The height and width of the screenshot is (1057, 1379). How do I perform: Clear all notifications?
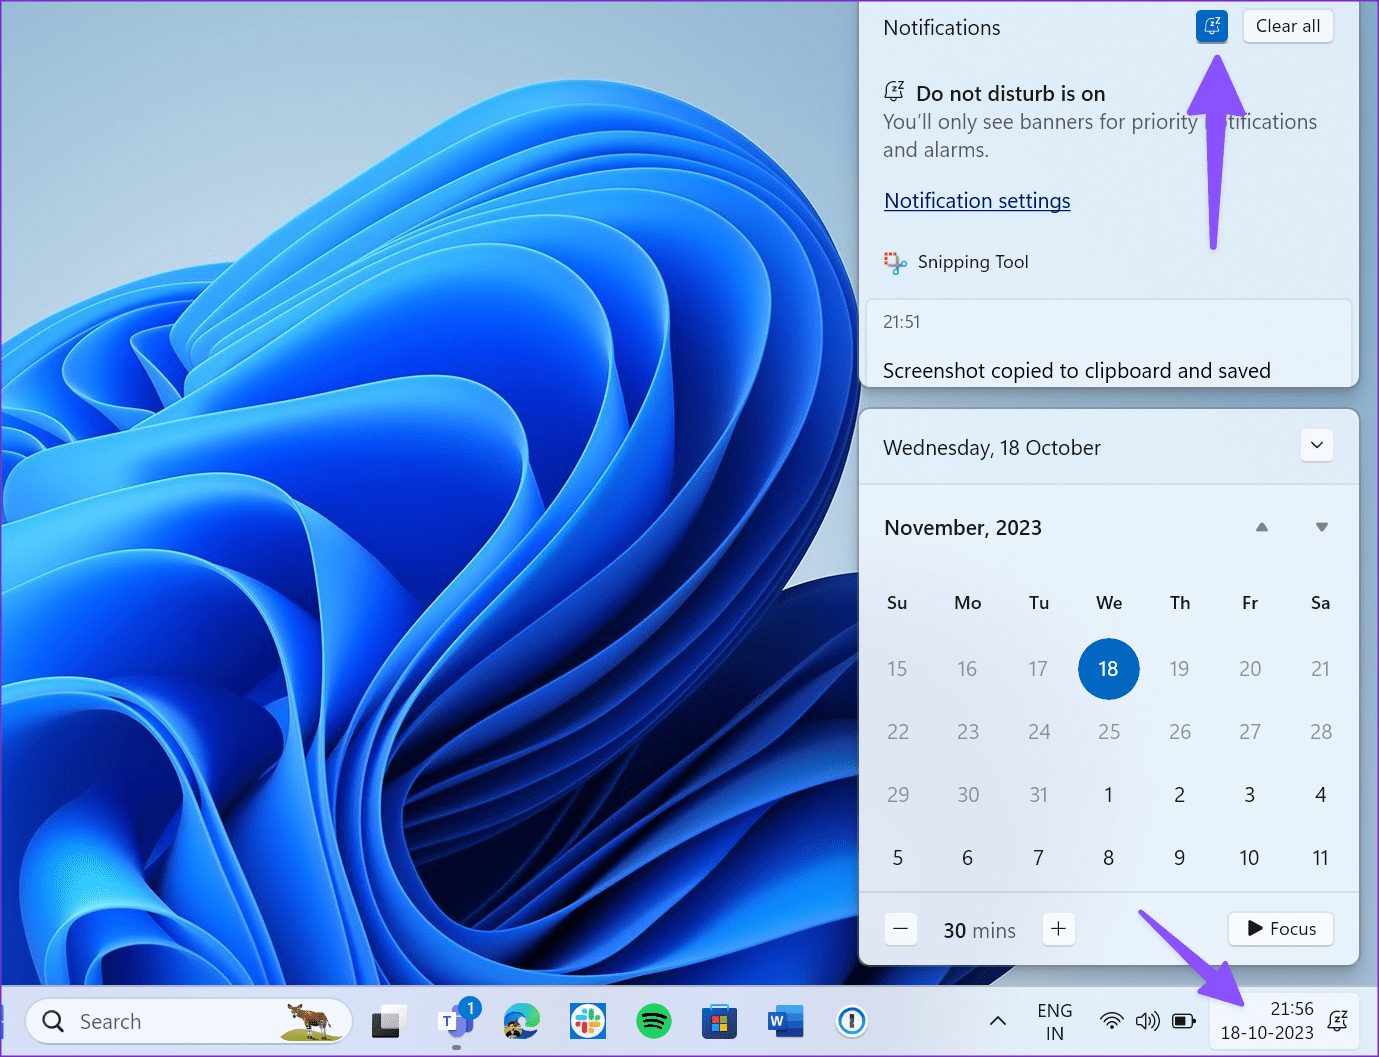click(1287, 26)
